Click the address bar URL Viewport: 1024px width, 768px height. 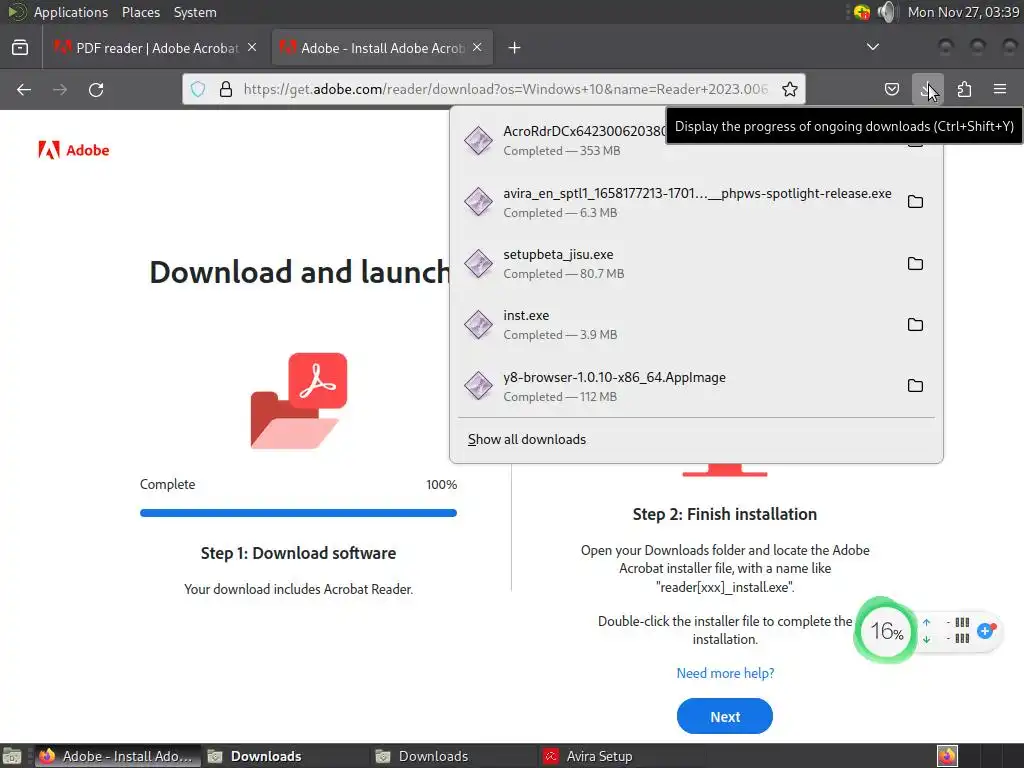coord(505,89)
